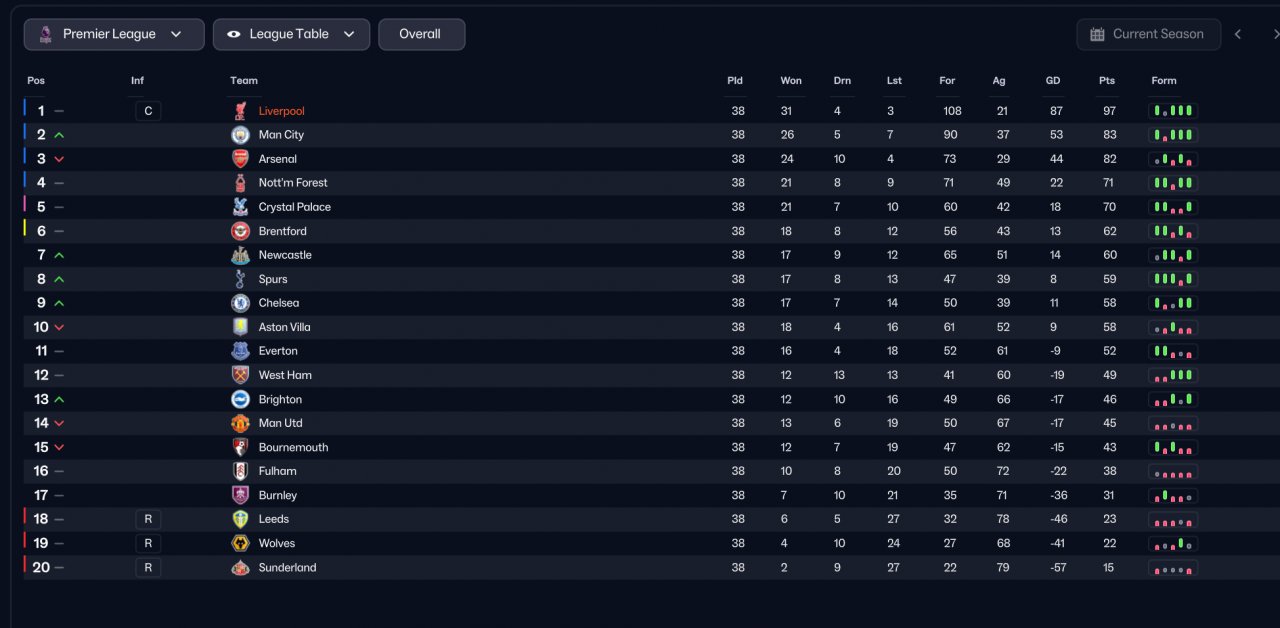
Task: Click the R relegation badge for Leeds
Action: coord(148,519)
